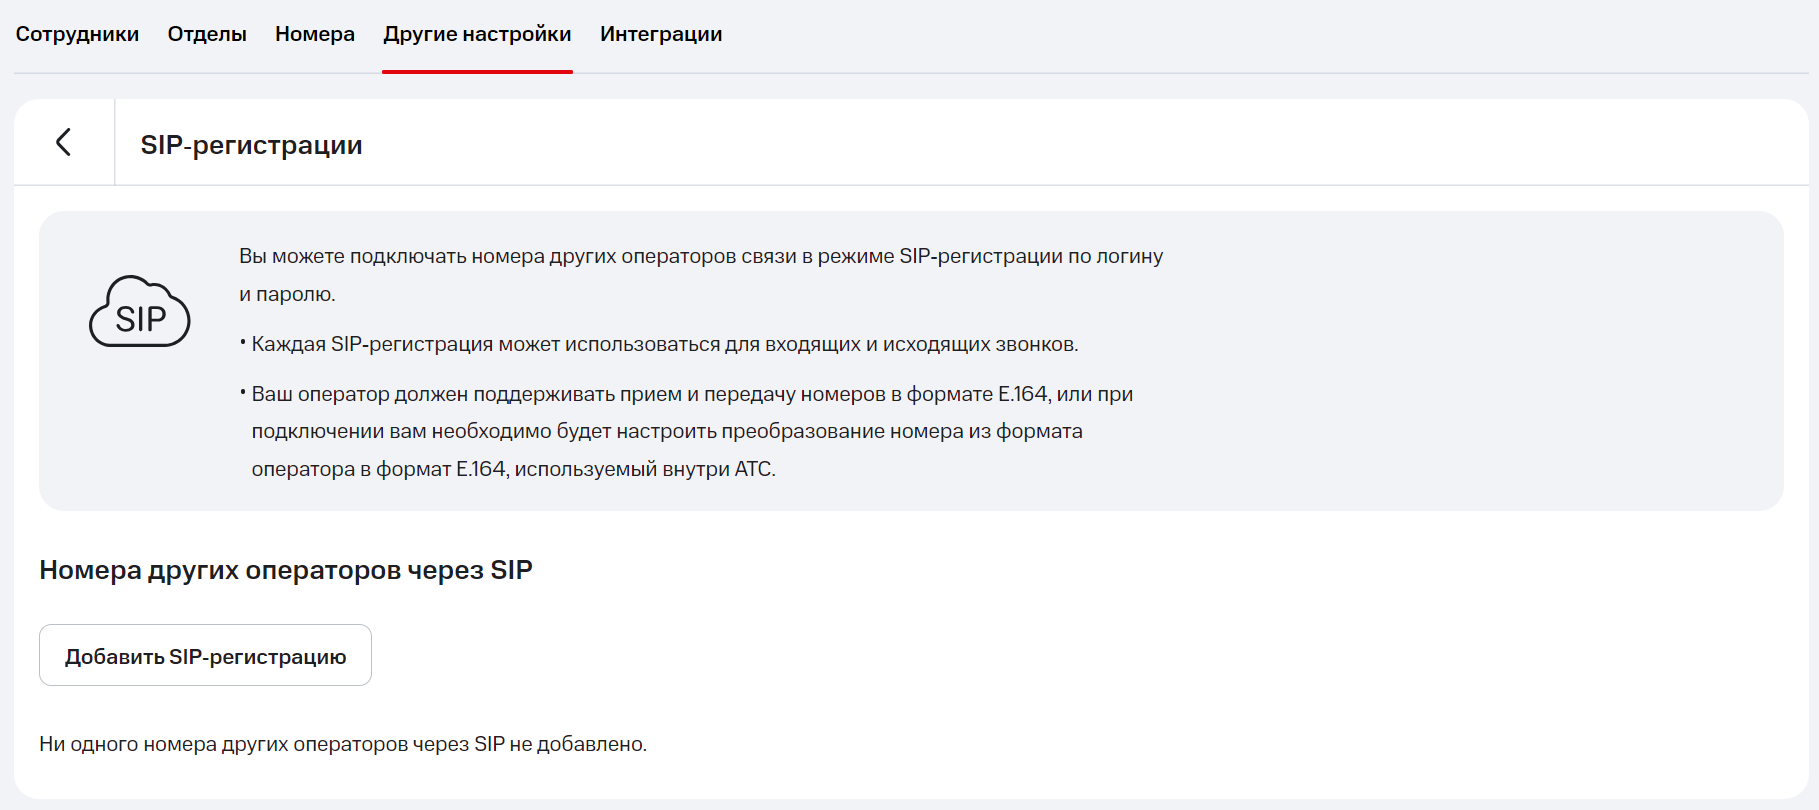Image resolution: width=1819 pixels, height=810 pixels.
Task: Click the SIP-регистрации page title
Action: [x=251, y=145]
